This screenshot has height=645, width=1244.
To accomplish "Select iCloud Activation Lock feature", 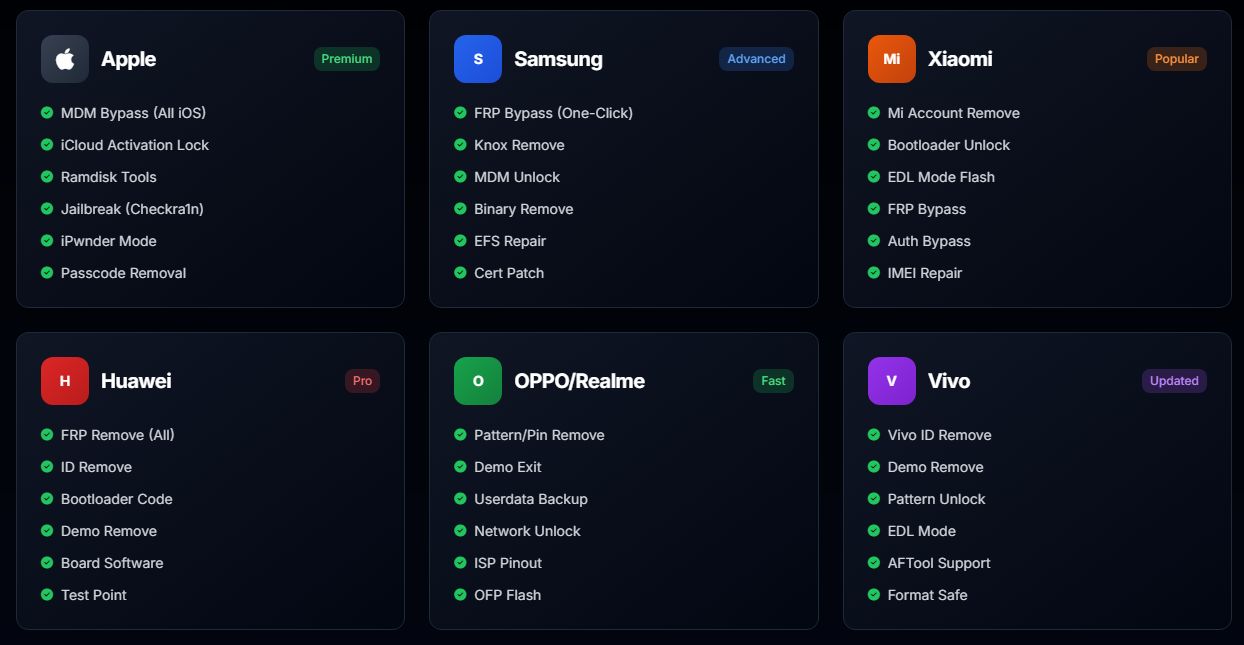I will 135,145.
